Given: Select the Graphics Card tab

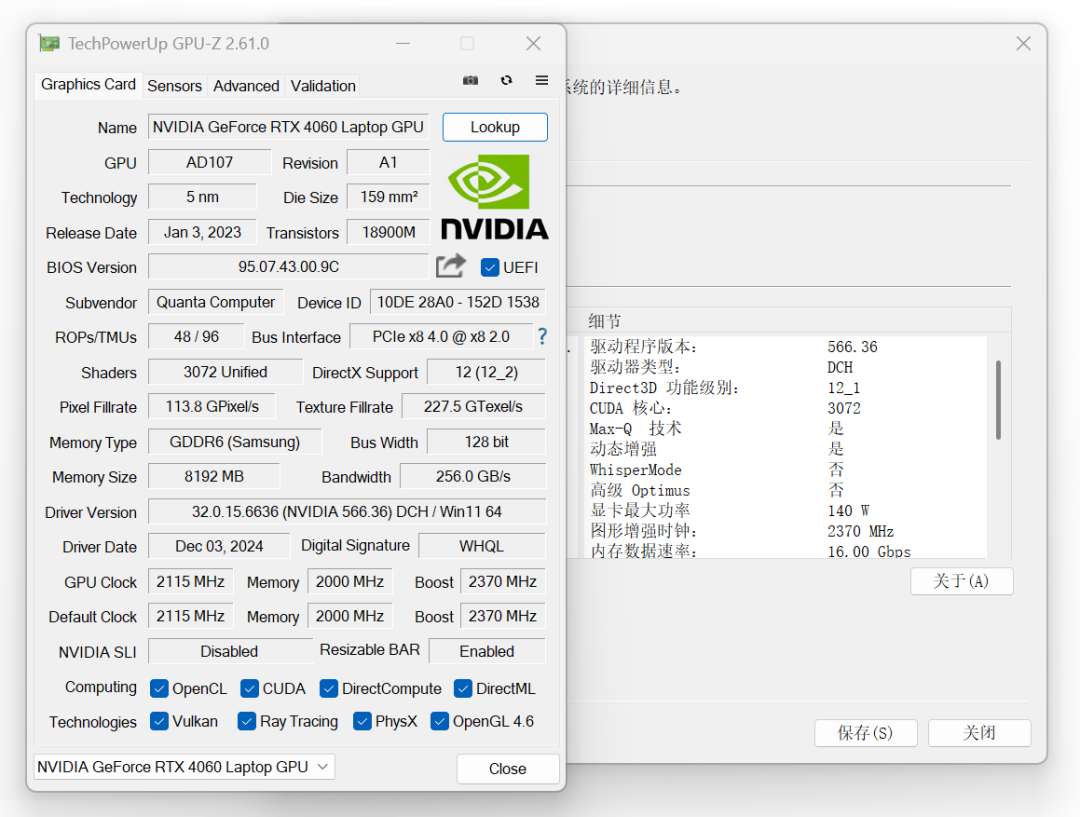Looking at the screenshot, I should [88, 85].
